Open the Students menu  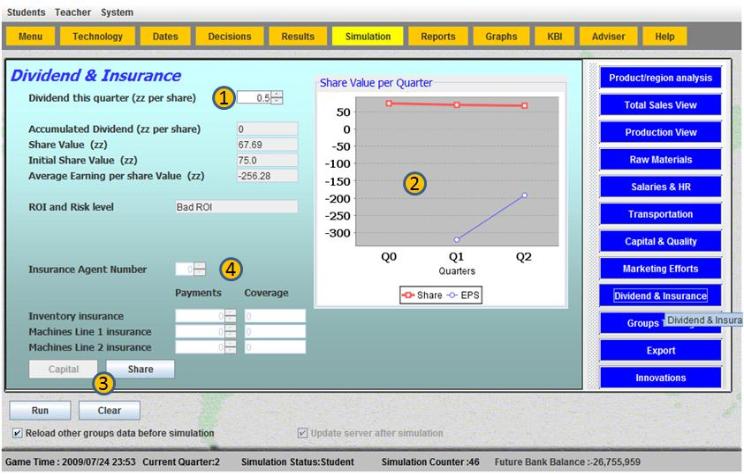pyautogui.click(x=28, y=12)
